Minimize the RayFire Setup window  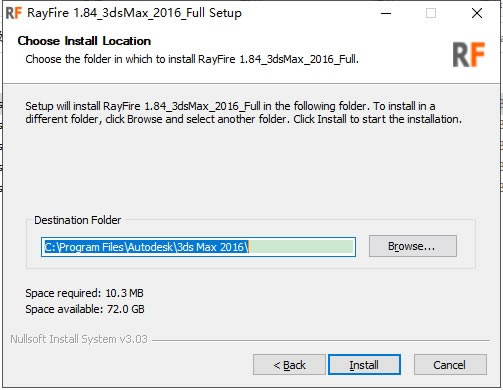tap(386, 13)
